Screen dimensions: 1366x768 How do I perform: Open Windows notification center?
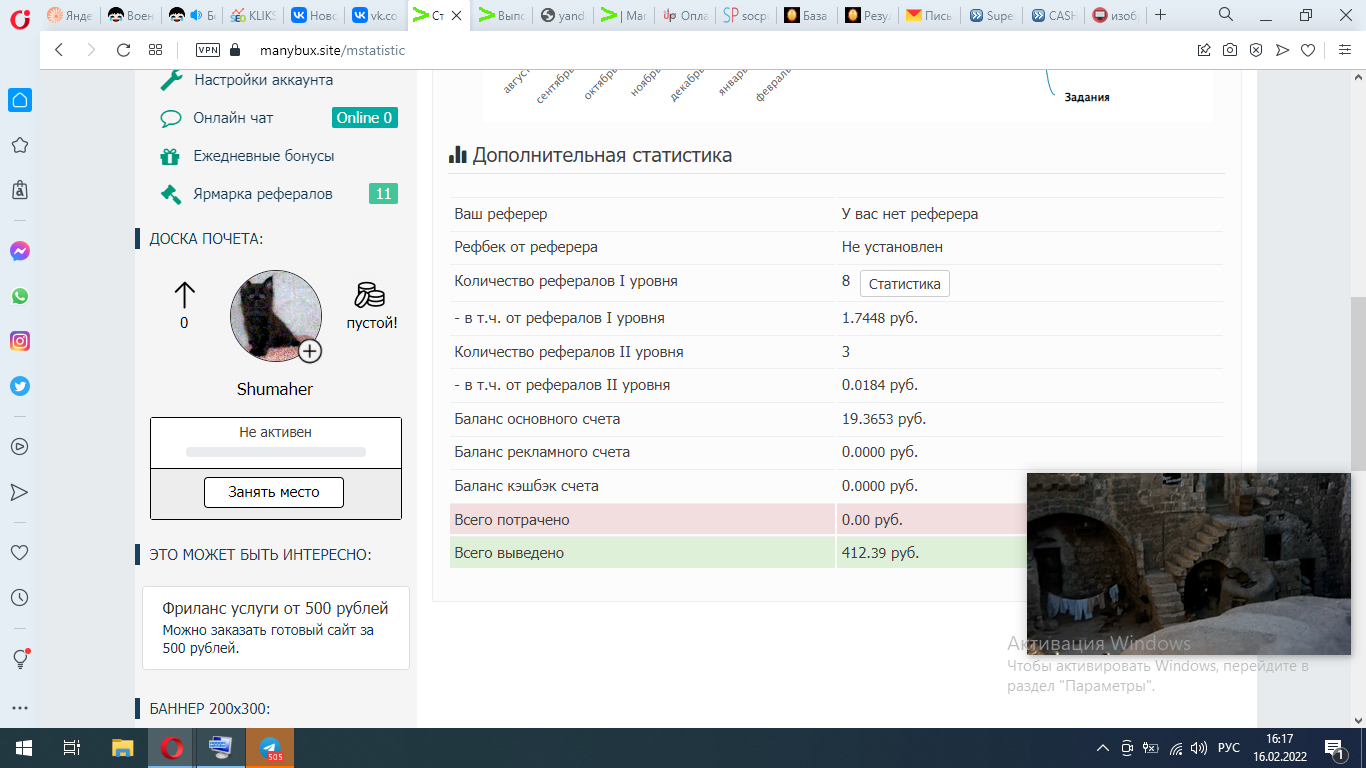pyautogui.click(x=1335, y=748)
